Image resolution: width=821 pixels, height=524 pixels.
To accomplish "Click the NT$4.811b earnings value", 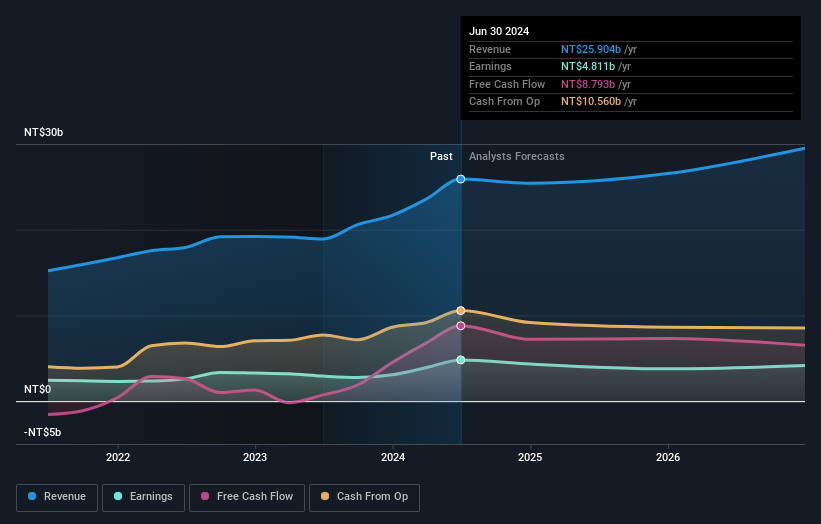I will [588, 66].
